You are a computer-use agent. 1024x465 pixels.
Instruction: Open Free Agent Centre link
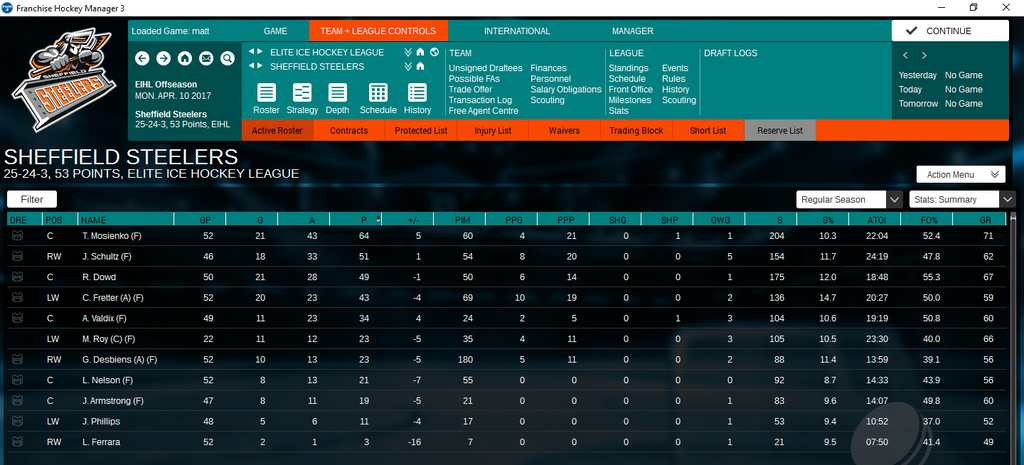coord(483,111)
